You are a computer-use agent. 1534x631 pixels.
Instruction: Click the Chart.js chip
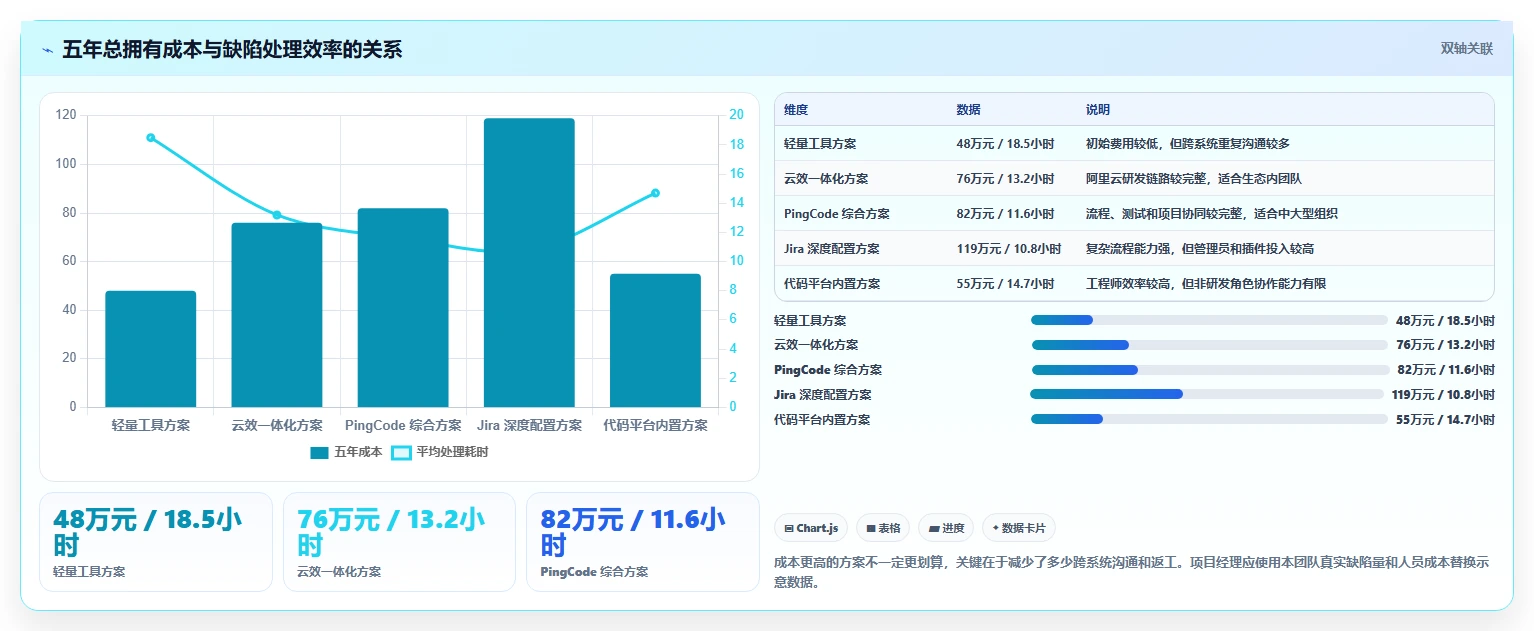[x=811, y=528]
